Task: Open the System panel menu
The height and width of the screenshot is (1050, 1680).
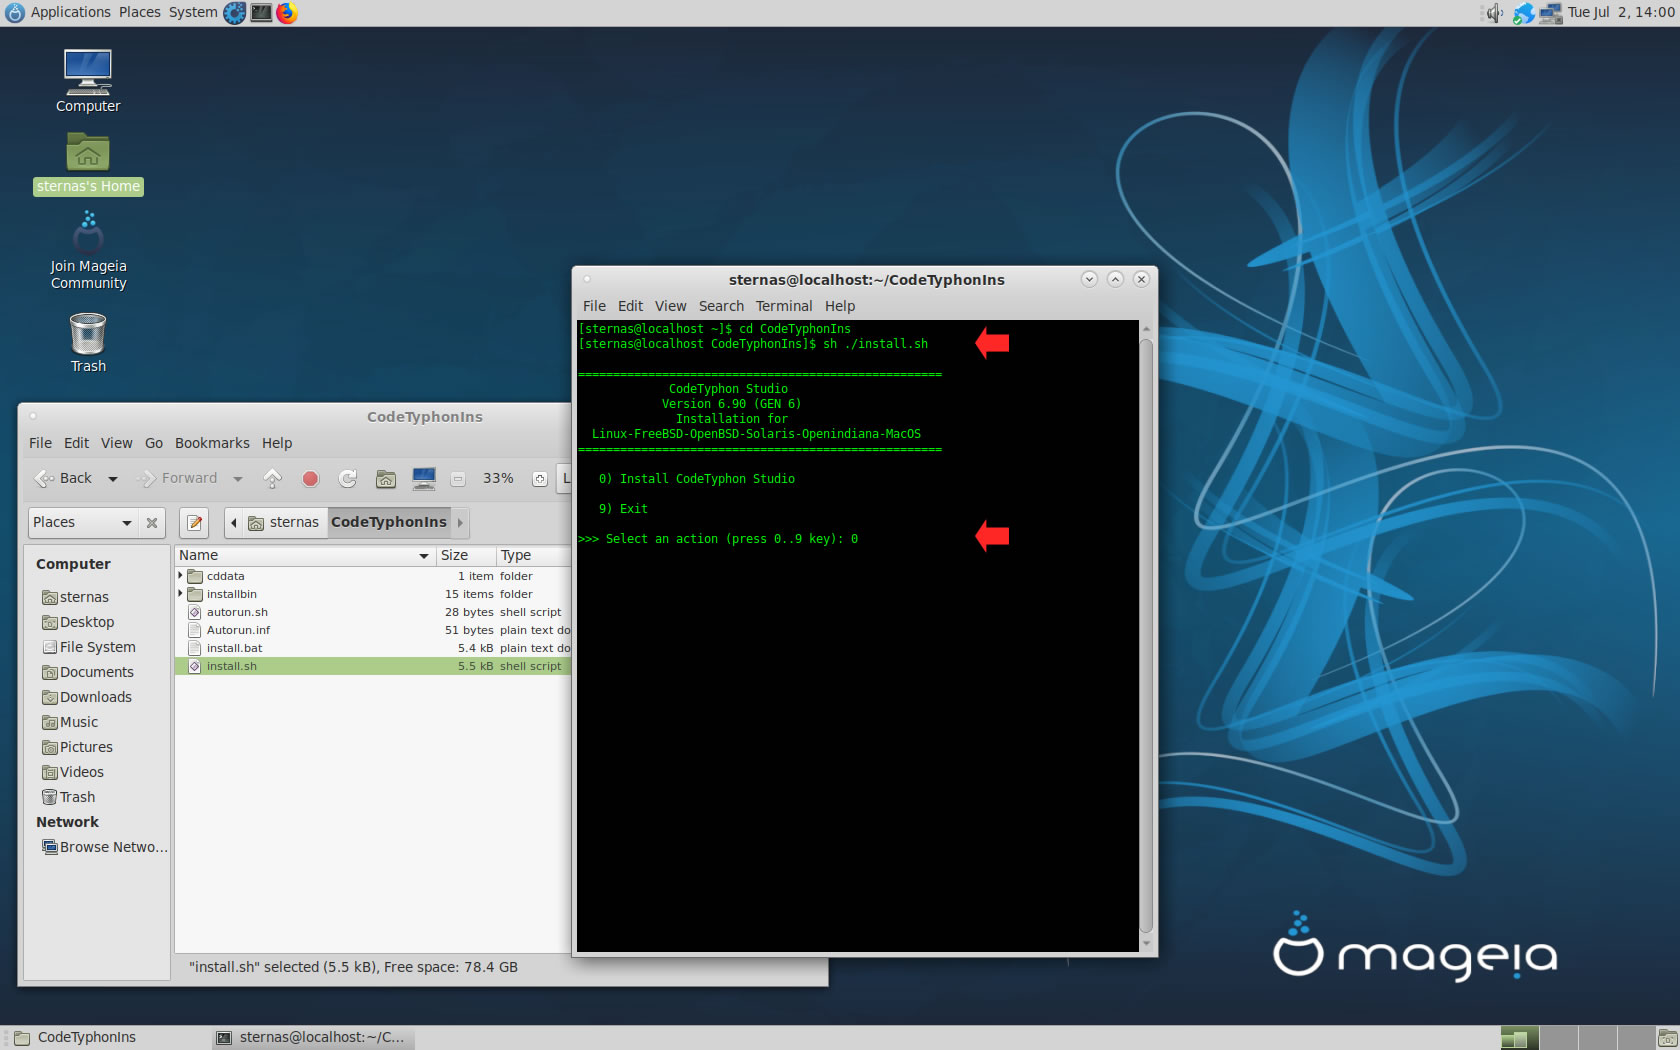Action: (x=193, y=12)
